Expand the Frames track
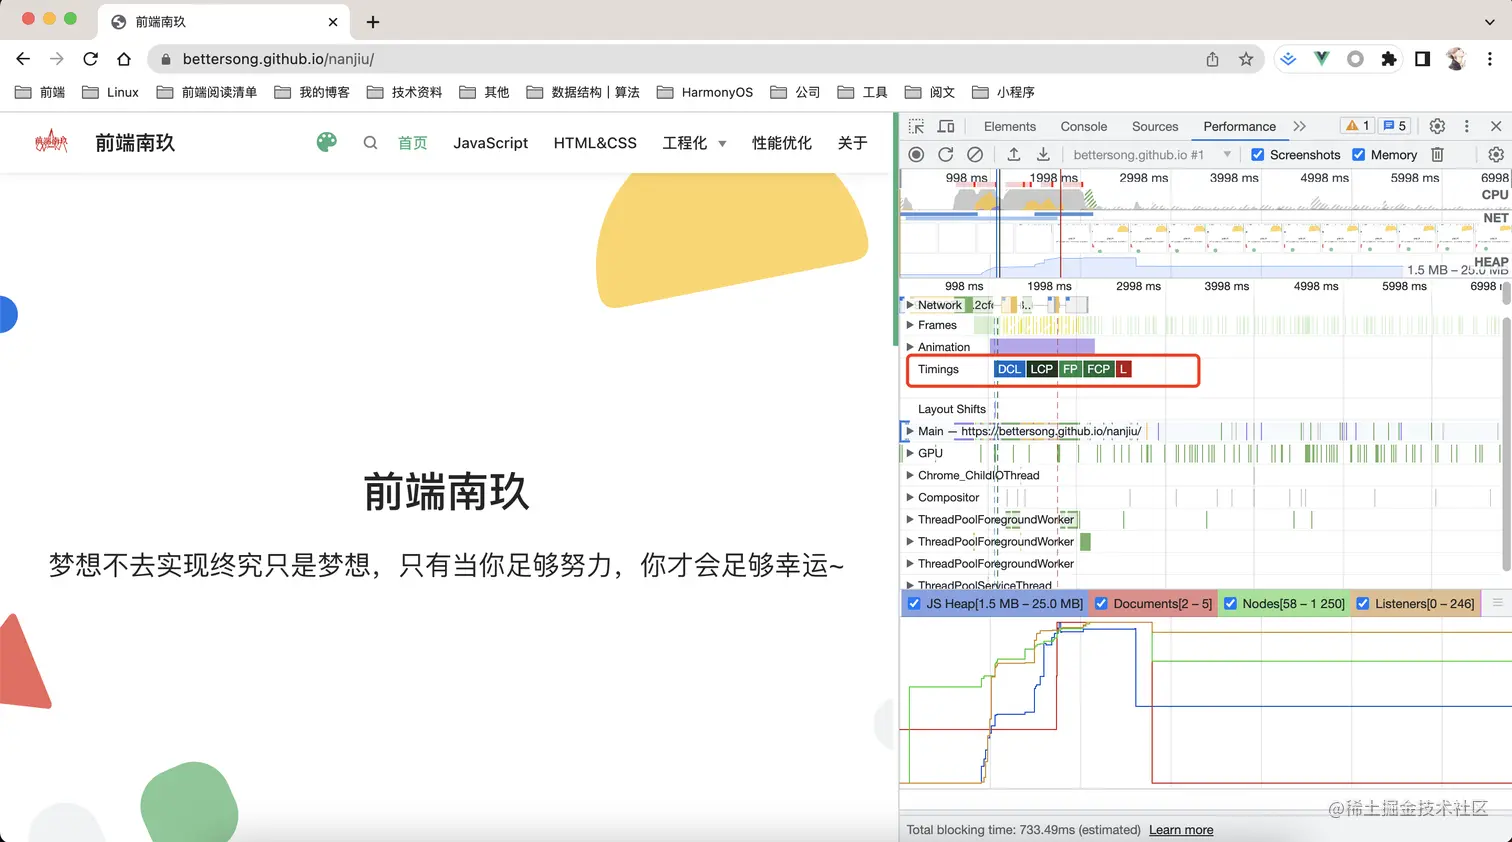The height and width of the screenshot is (842, 1512). tap(910, 325)
